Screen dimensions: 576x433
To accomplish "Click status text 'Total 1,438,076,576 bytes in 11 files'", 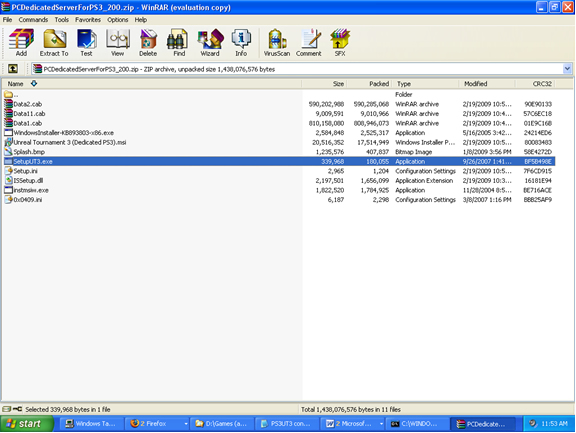I will tap(351, 409).
